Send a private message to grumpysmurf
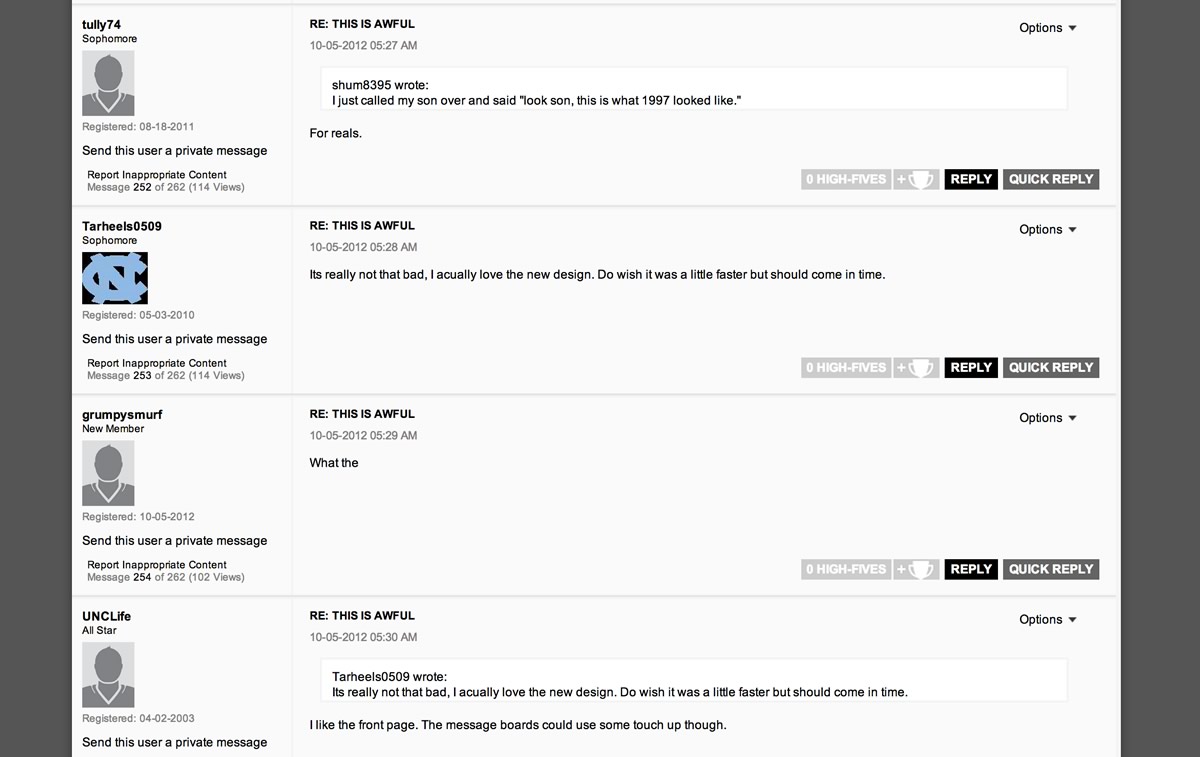Screen dimensions: 1200x757 point(174,540)
